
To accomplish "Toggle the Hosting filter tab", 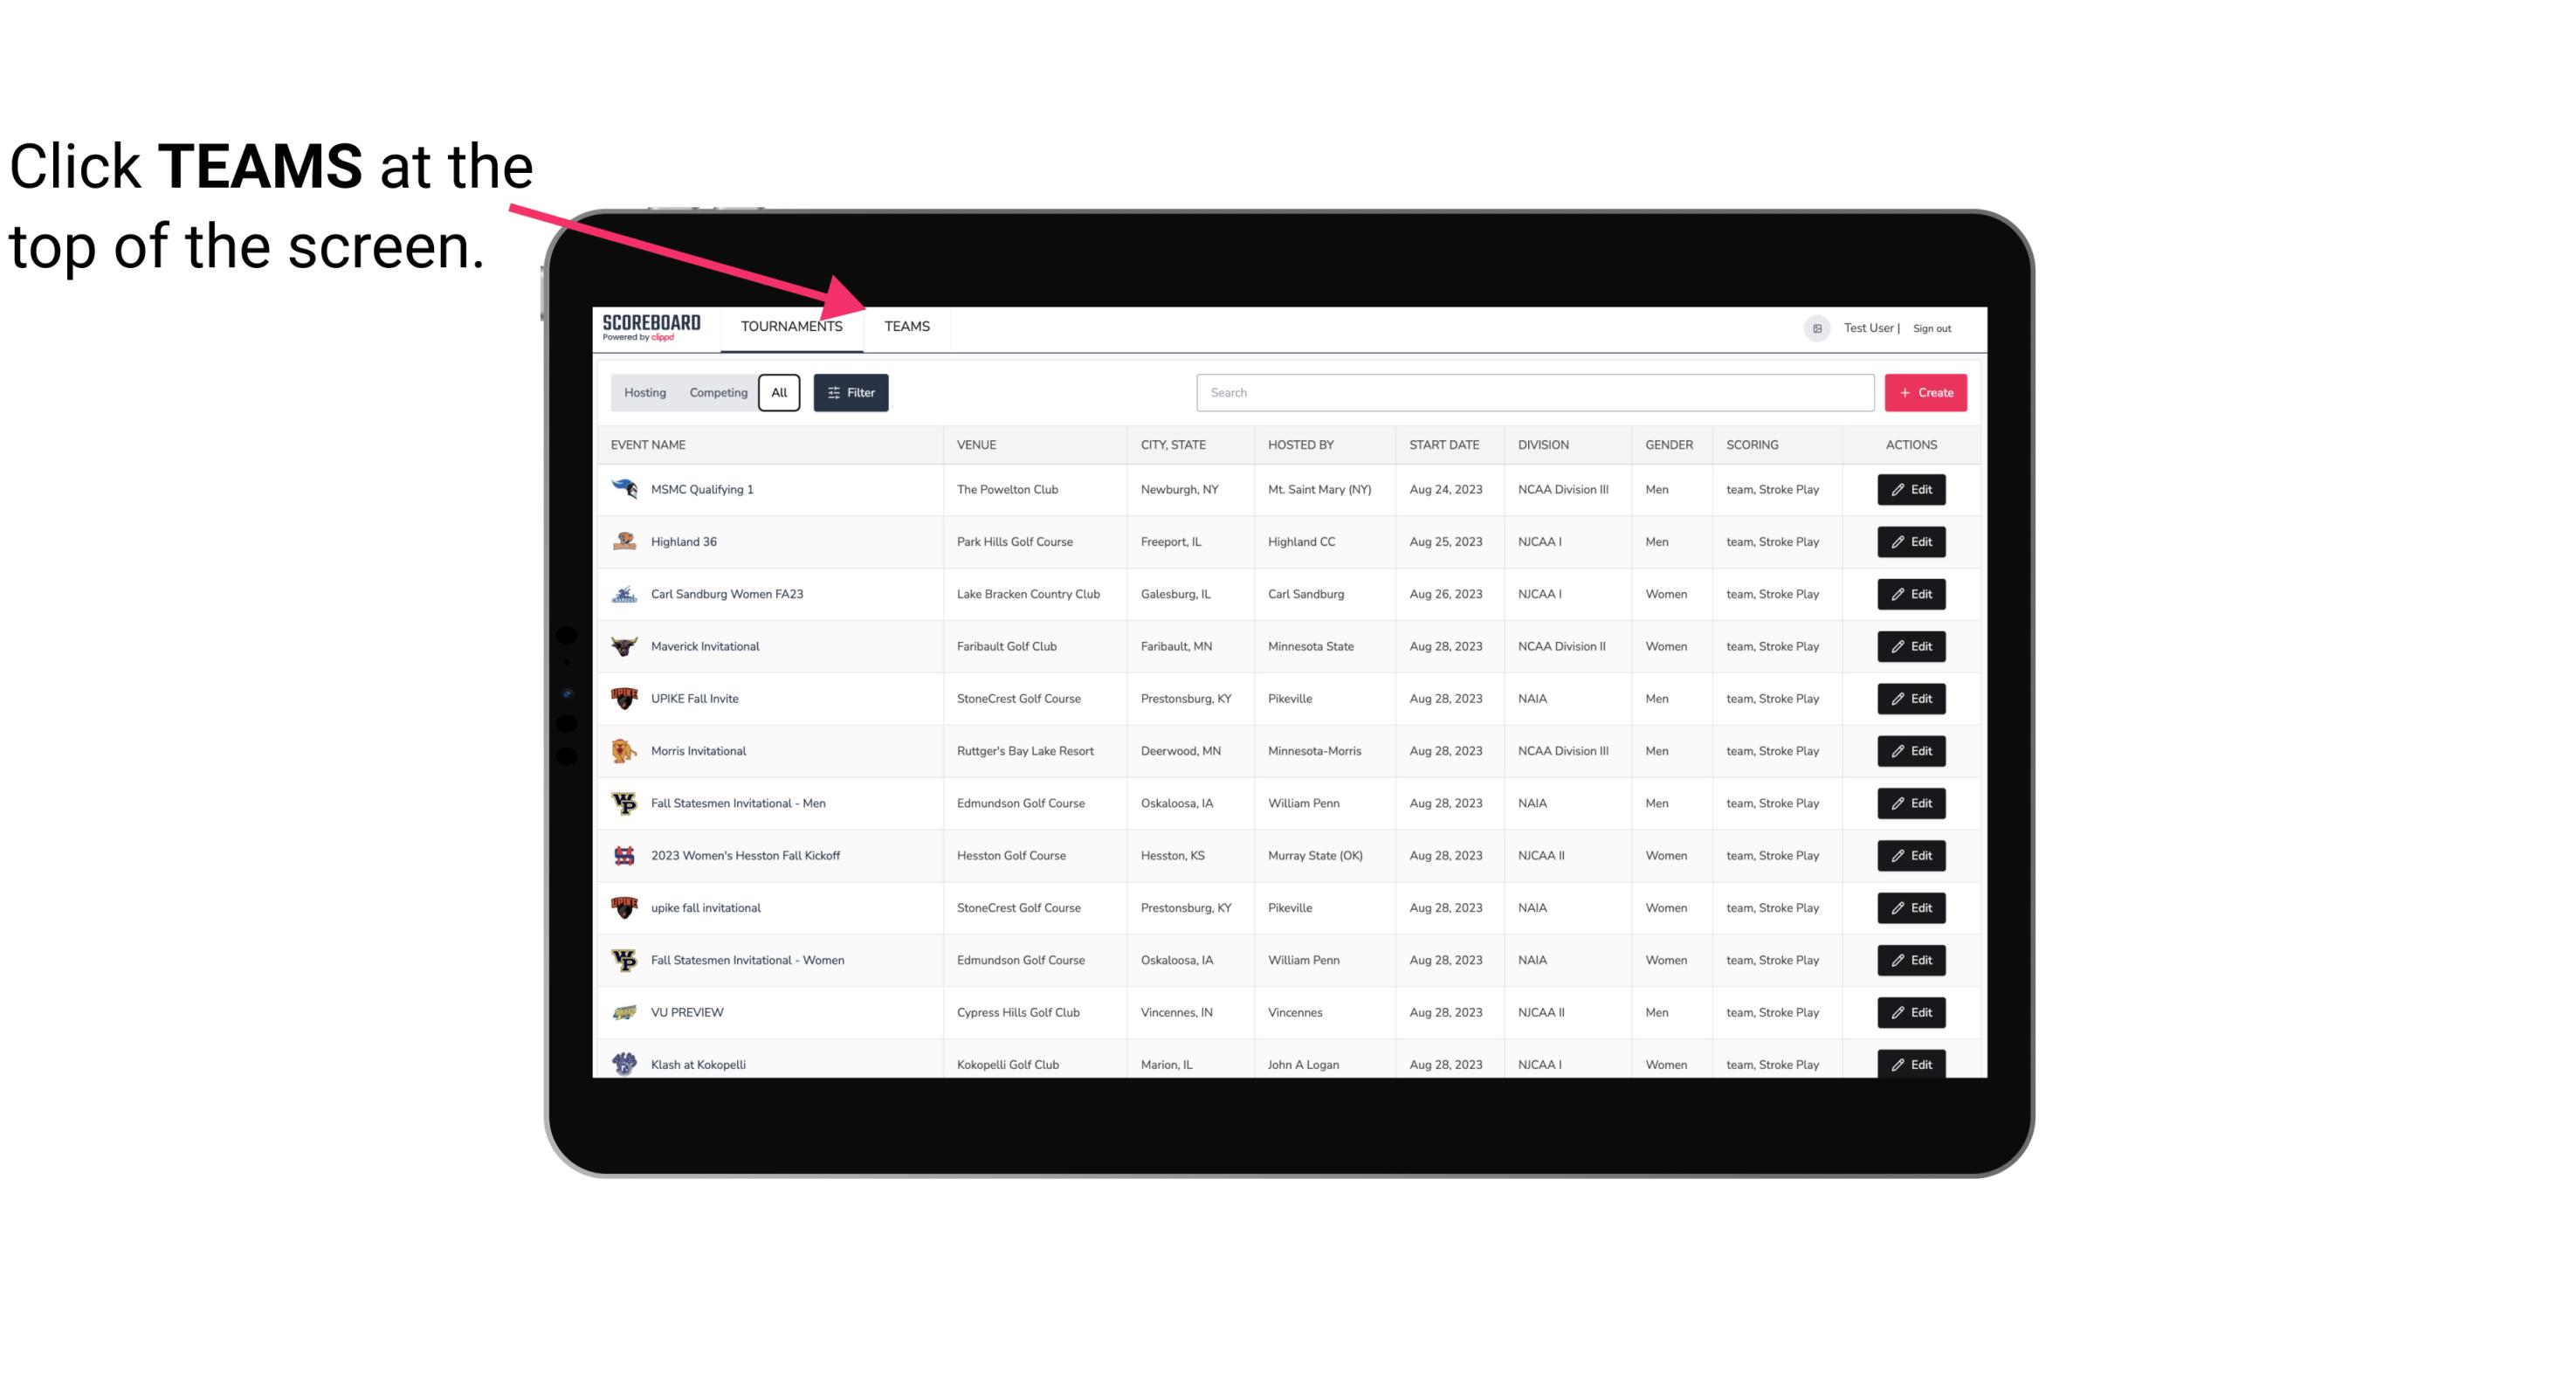I will (644, 393).
